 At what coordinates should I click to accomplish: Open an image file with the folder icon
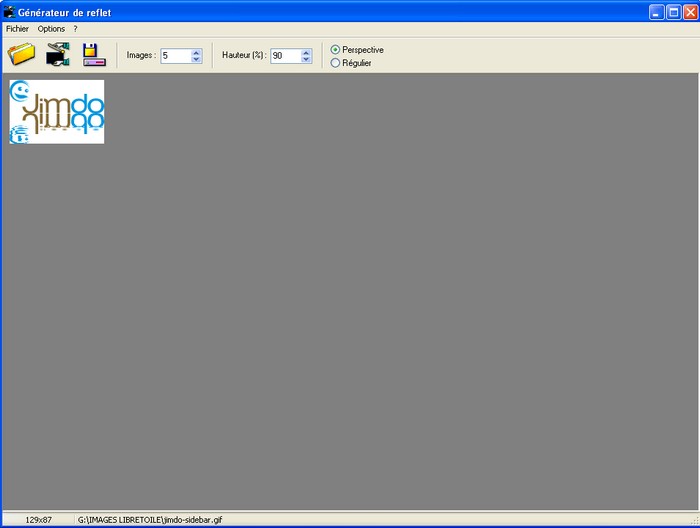(21, 54)
